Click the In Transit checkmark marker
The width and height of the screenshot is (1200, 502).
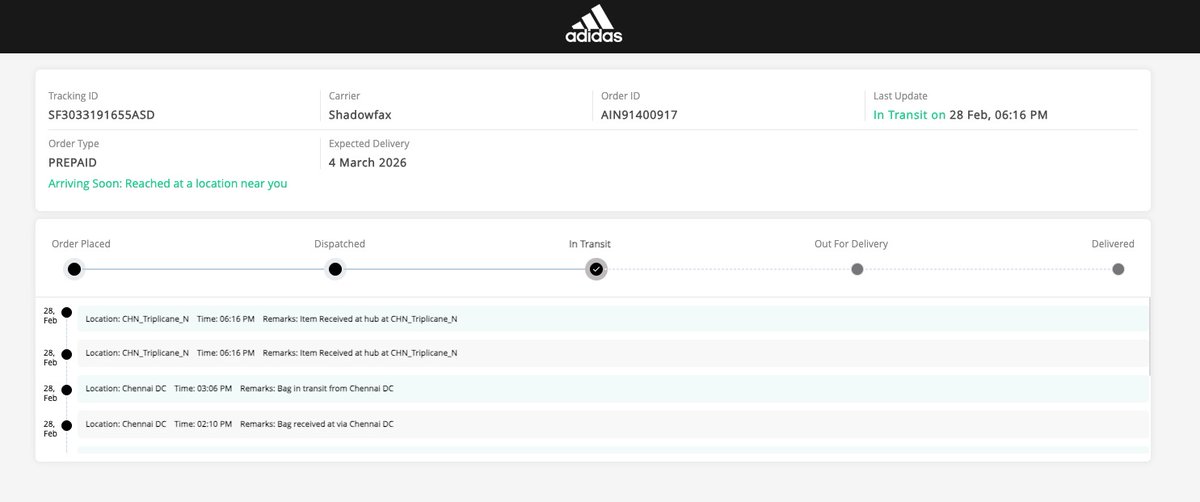(x=596, y=269)
